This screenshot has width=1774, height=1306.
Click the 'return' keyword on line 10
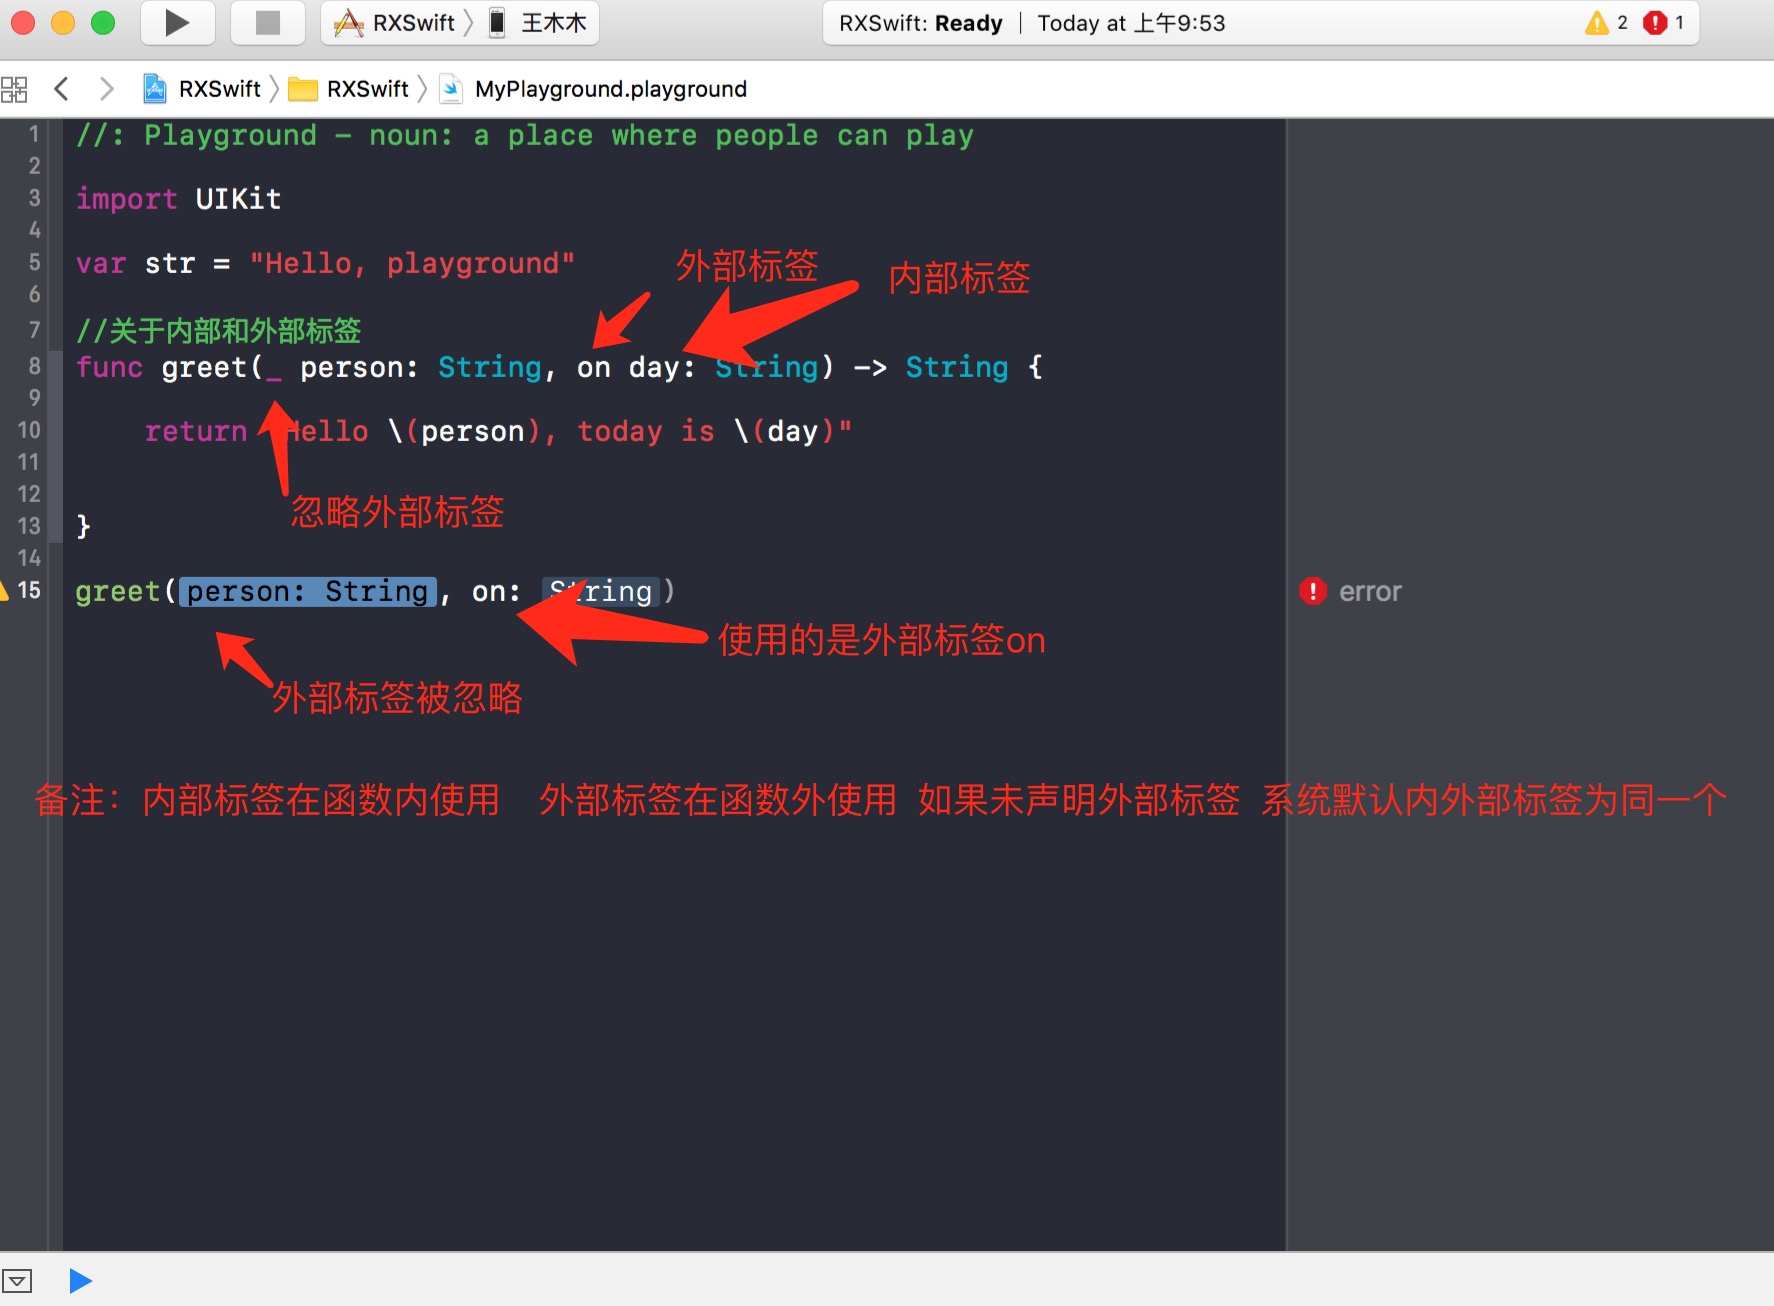[x=196, y=431]
